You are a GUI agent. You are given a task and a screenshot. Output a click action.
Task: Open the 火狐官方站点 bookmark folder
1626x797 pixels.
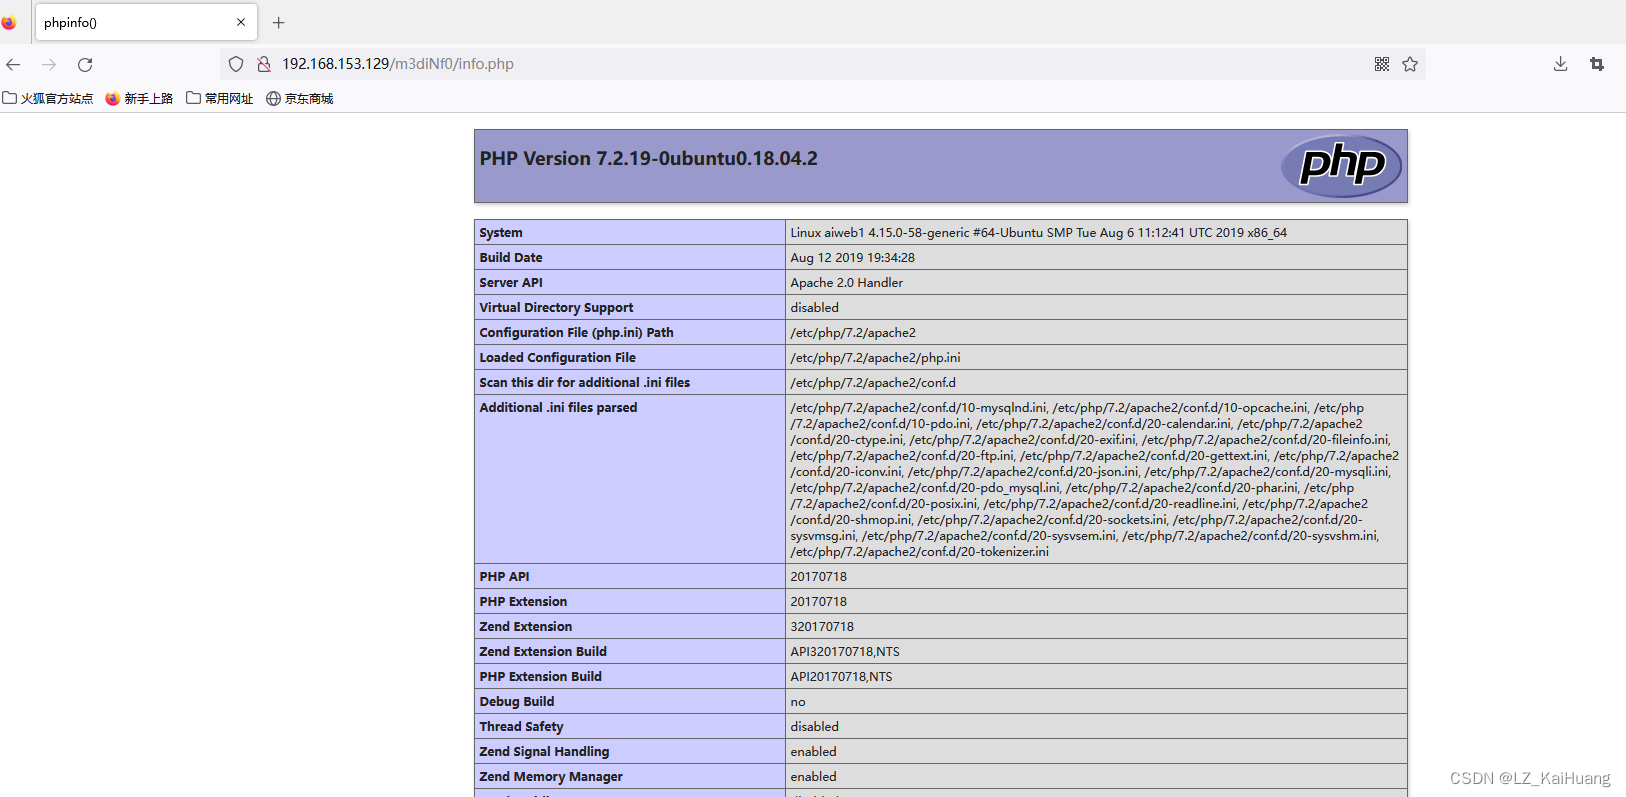(x=48, y=98)
